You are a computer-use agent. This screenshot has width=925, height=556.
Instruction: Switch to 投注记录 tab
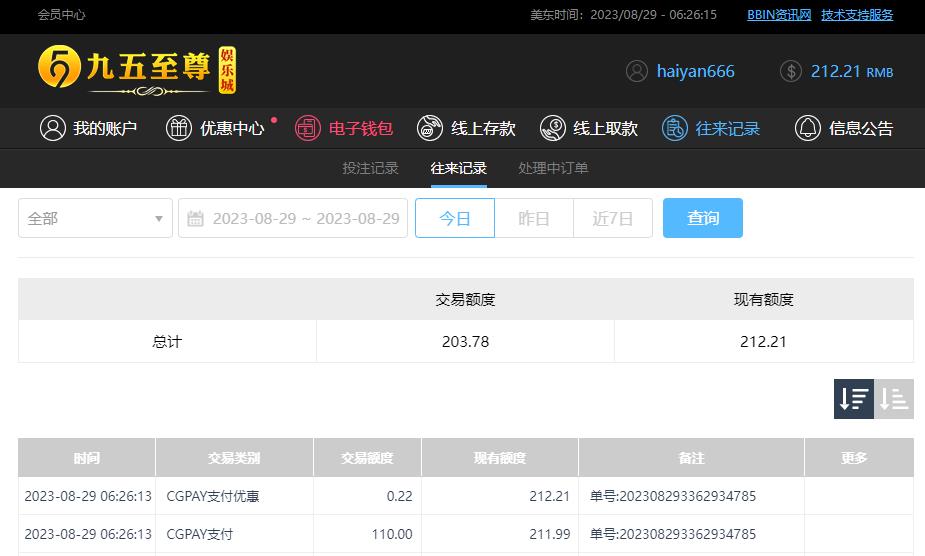[x=370, y=168]
